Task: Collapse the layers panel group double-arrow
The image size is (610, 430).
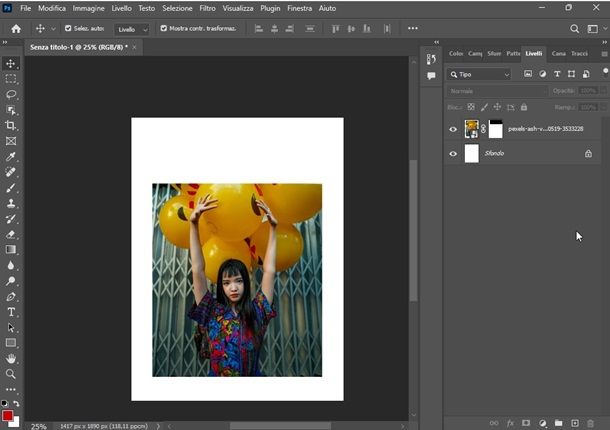Action: point(605,42)
